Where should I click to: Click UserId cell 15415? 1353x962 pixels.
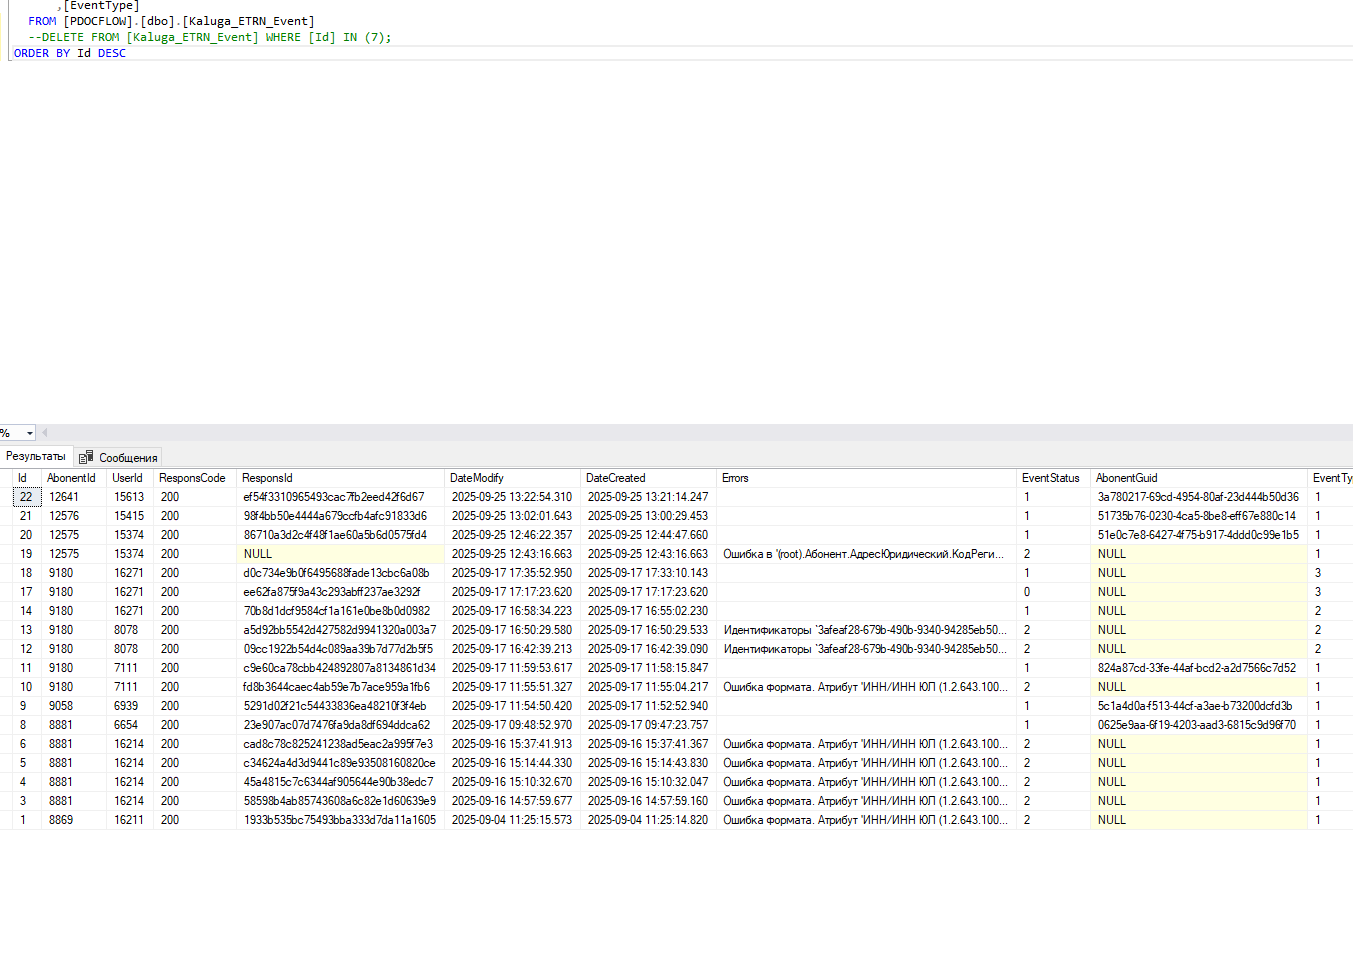coord(130,516)
